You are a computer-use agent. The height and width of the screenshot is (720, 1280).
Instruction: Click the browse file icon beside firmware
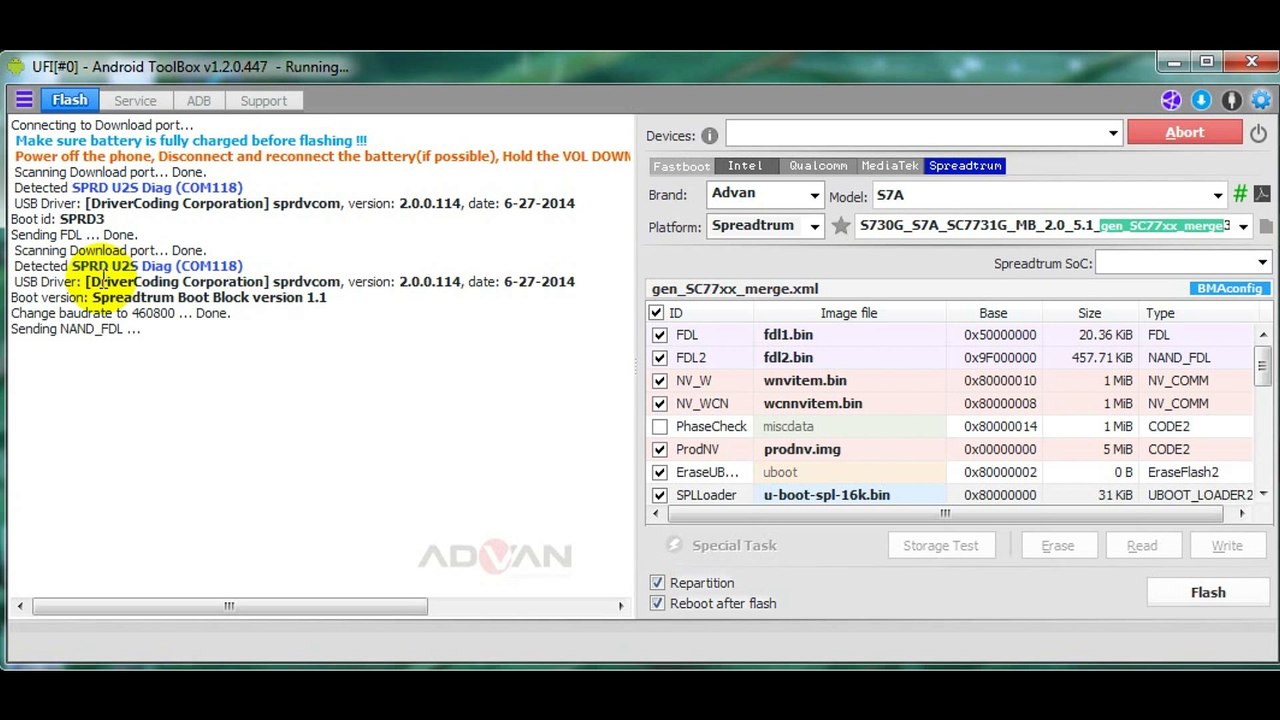coord(1266,227)
